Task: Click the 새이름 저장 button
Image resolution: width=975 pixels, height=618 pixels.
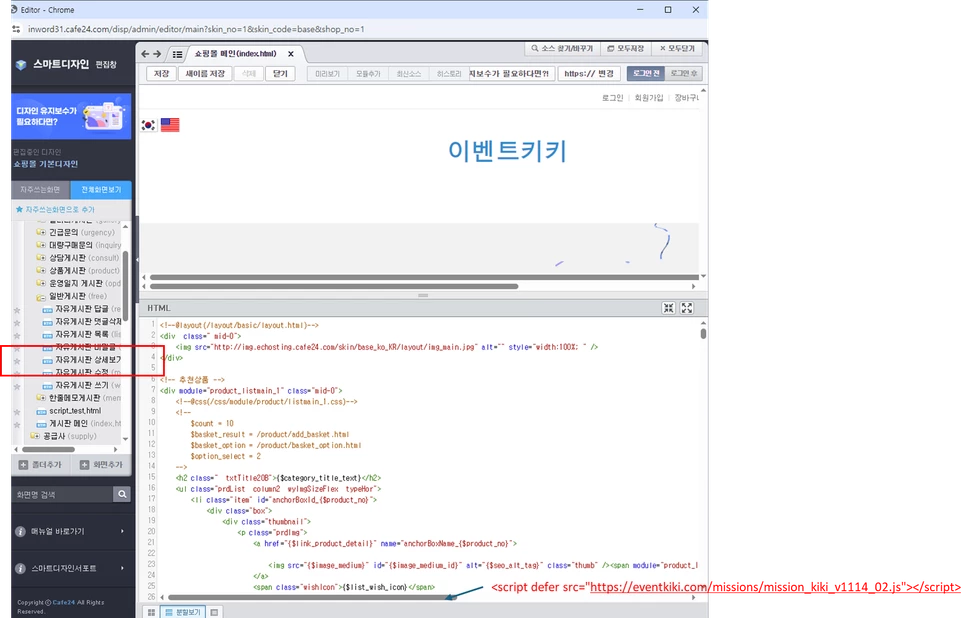Action: point(205,73)
